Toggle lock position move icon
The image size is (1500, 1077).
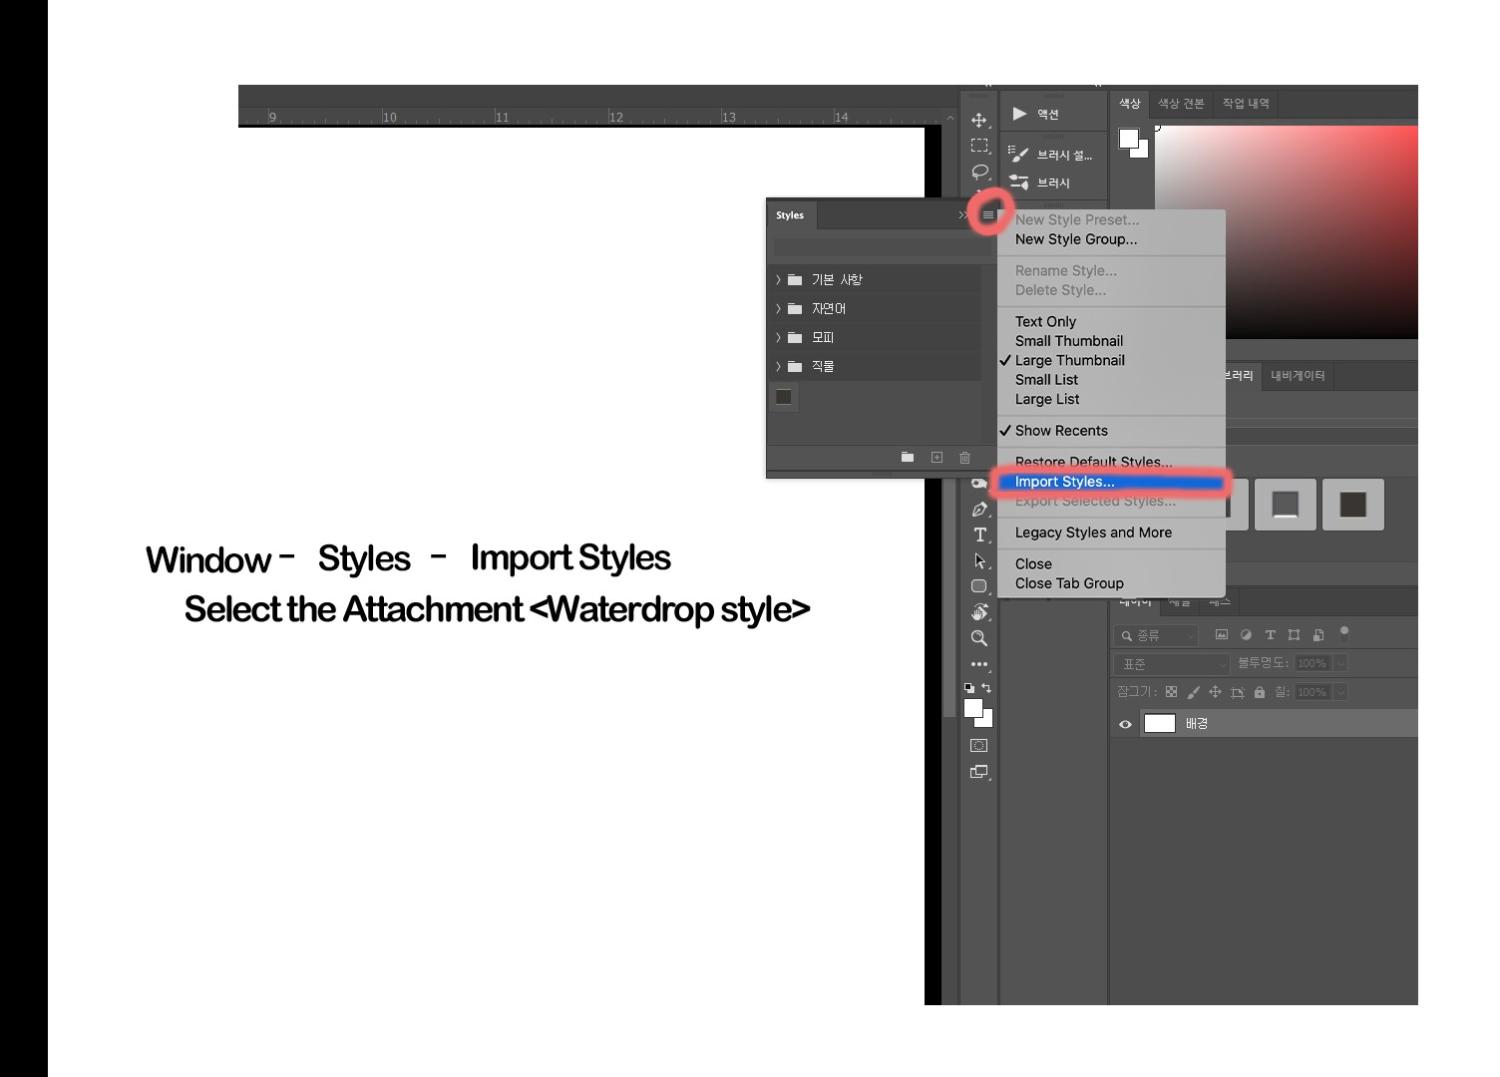point(1215,692)
